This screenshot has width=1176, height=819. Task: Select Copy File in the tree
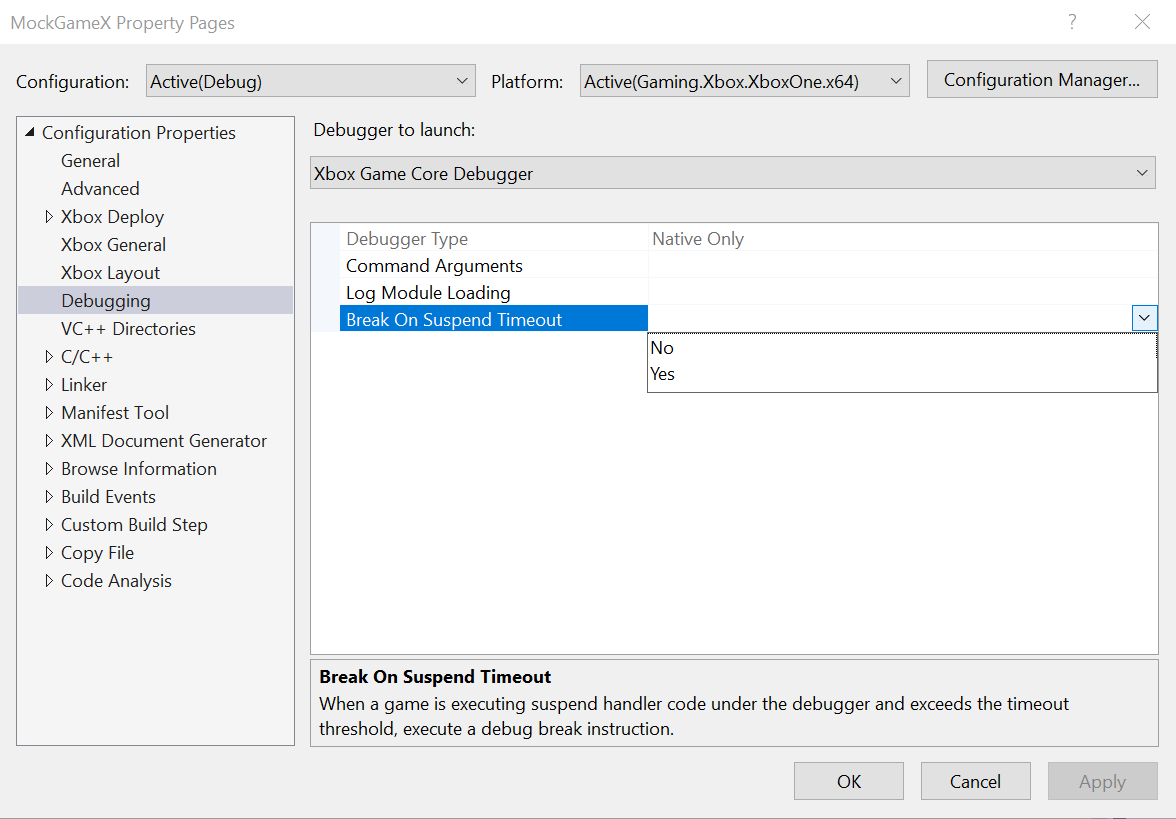coord(98,553)
